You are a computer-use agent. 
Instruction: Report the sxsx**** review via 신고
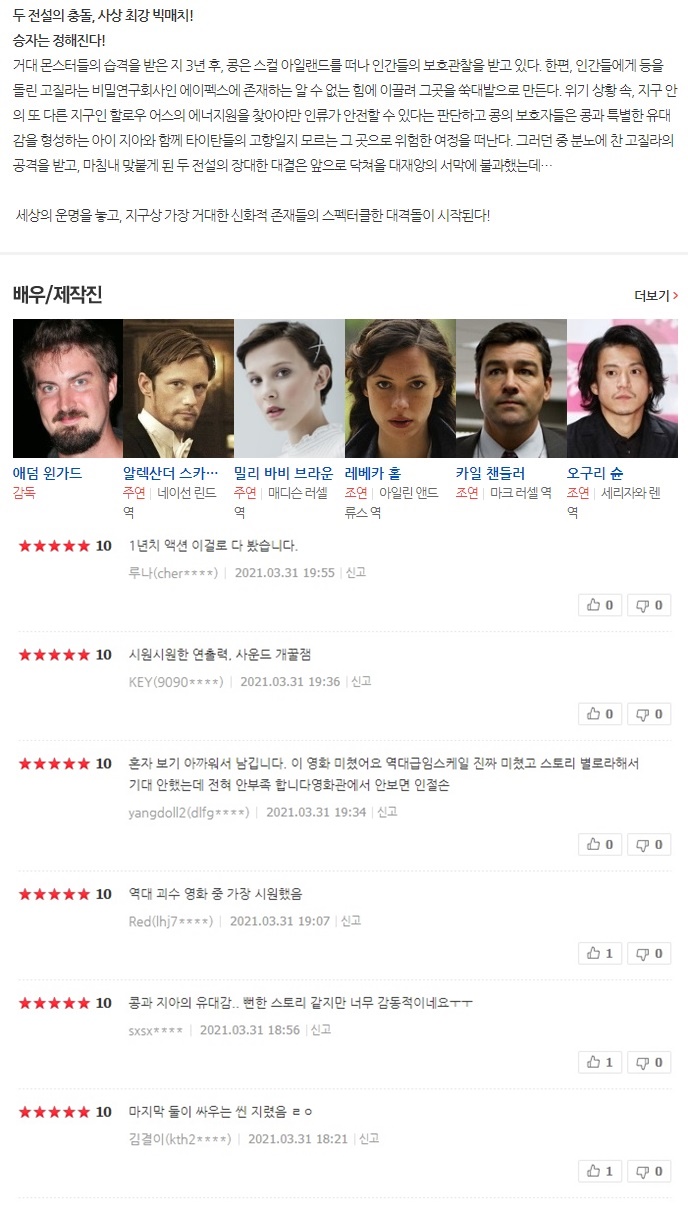tap(320, 1030)
